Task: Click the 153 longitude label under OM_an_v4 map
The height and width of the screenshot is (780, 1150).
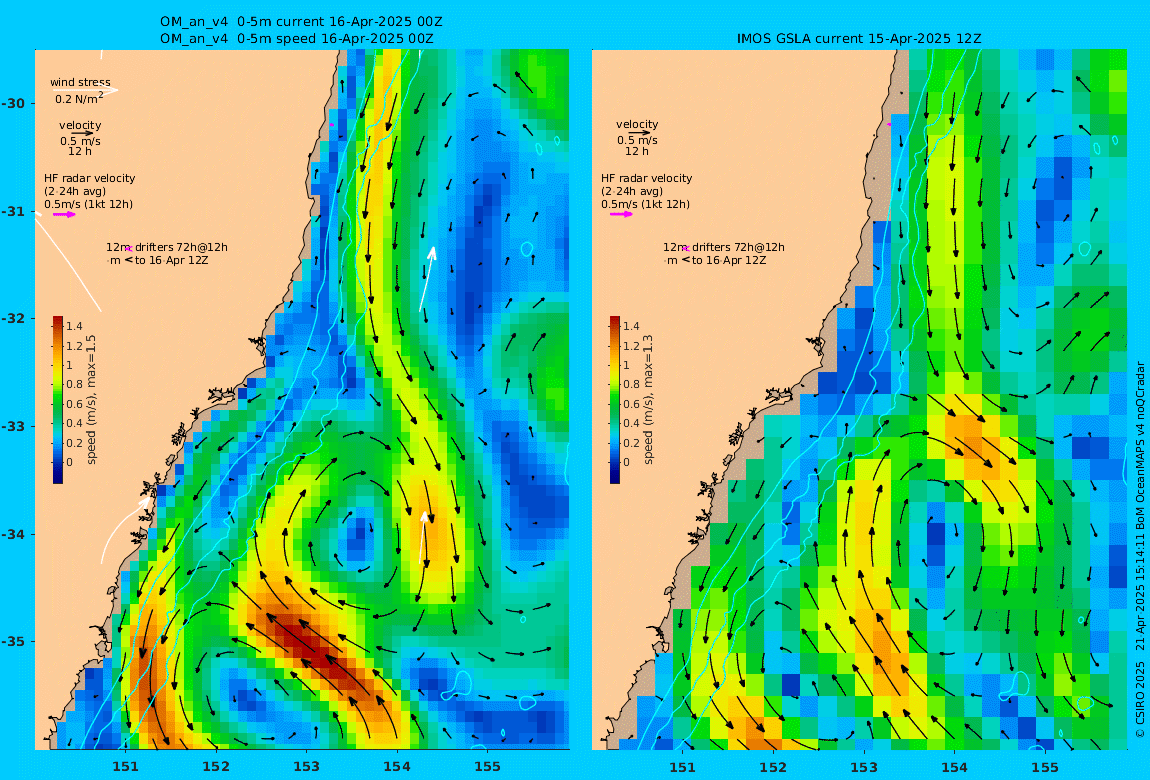Action: (x=307, y=767)
